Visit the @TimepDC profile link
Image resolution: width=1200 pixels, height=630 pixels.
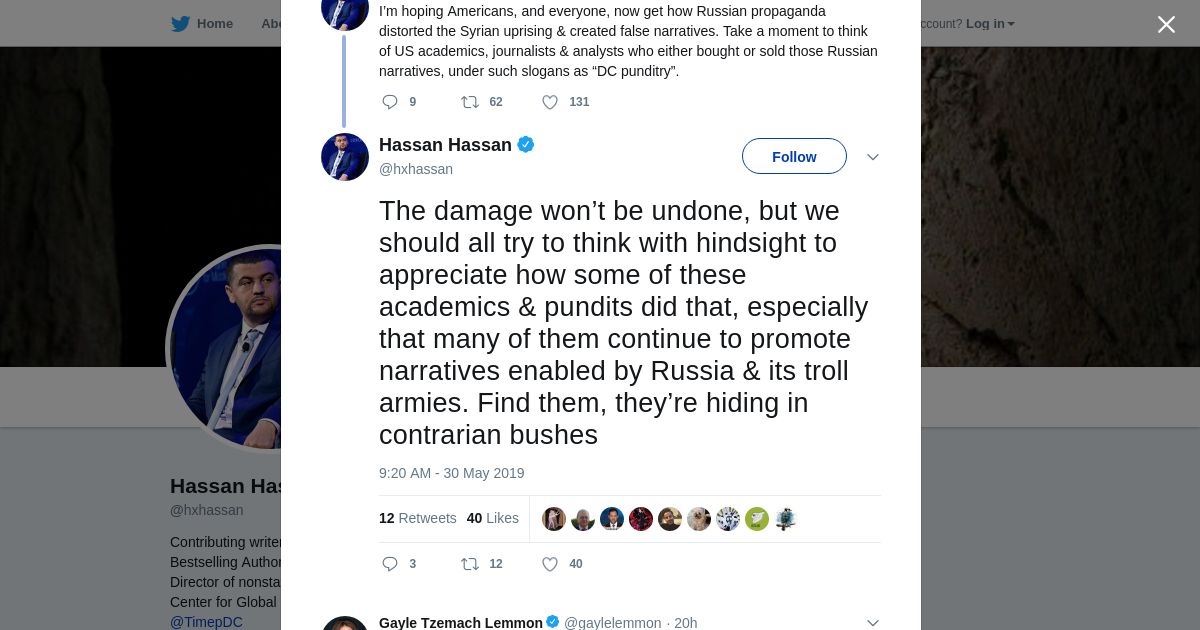(206, 622)
